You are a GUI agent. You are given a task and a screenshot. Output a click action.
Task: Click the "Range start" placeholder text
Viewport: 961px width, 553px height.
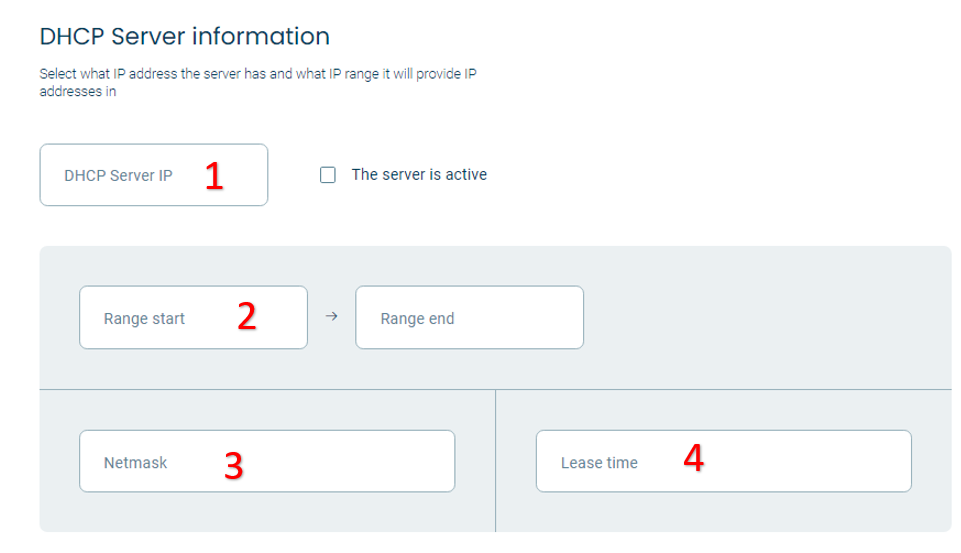(144, 319)
